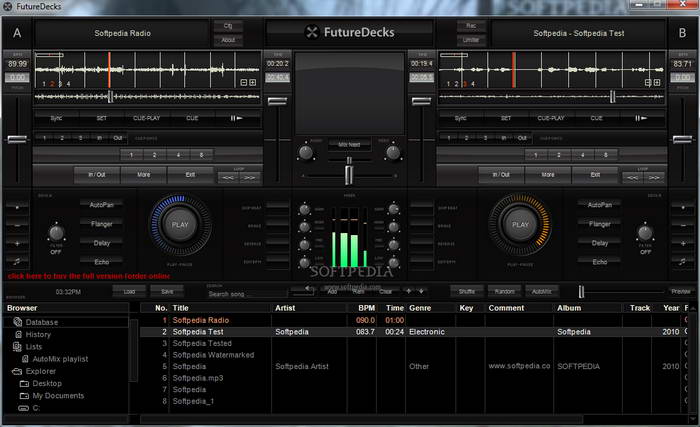Click the Preview volume slider handle
This screenshot has height=427, width=700.
(581, 292)
